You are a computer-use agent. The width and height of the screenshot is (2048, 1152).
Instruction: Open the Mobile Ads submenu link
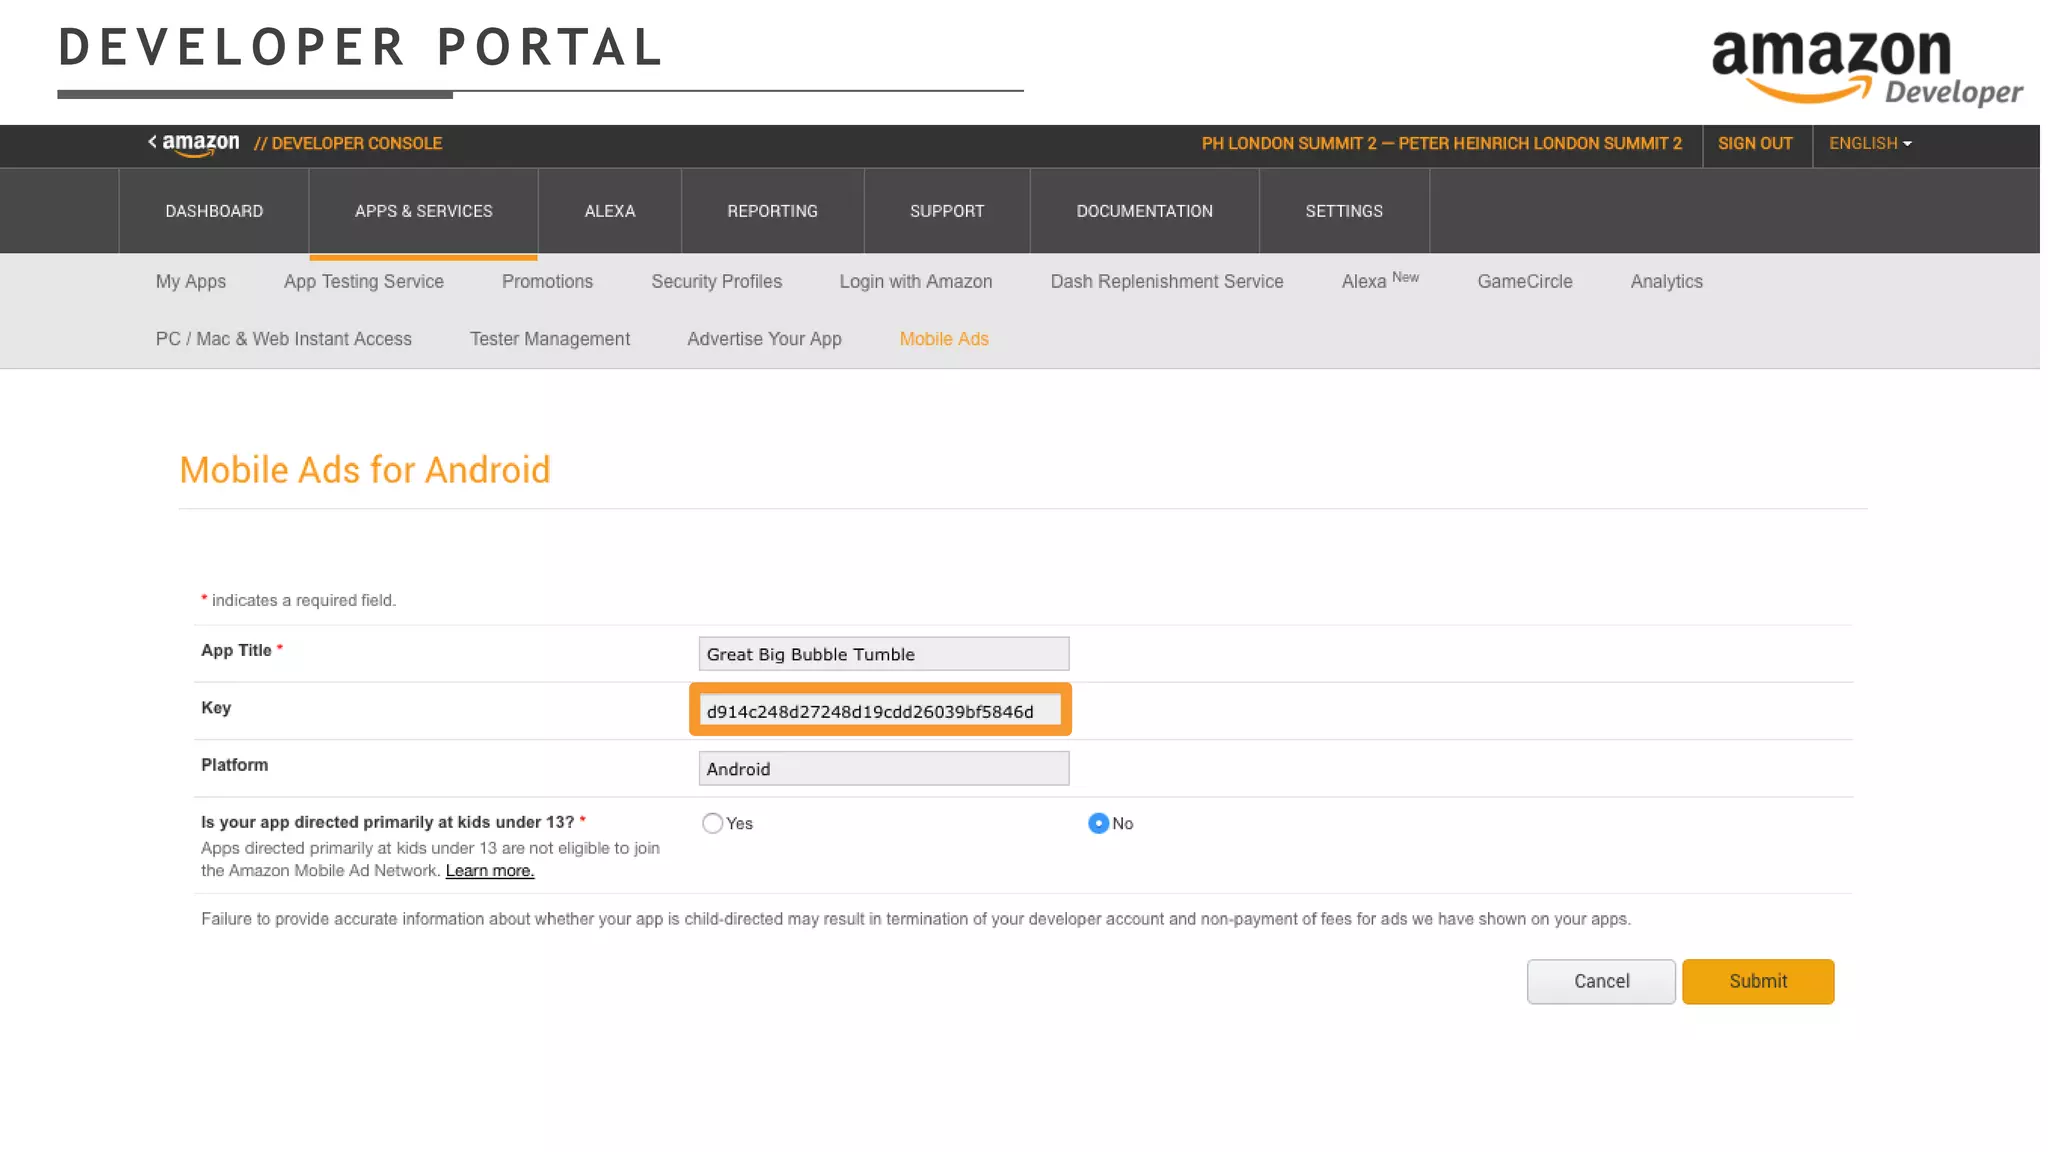[x=943, y=339]
